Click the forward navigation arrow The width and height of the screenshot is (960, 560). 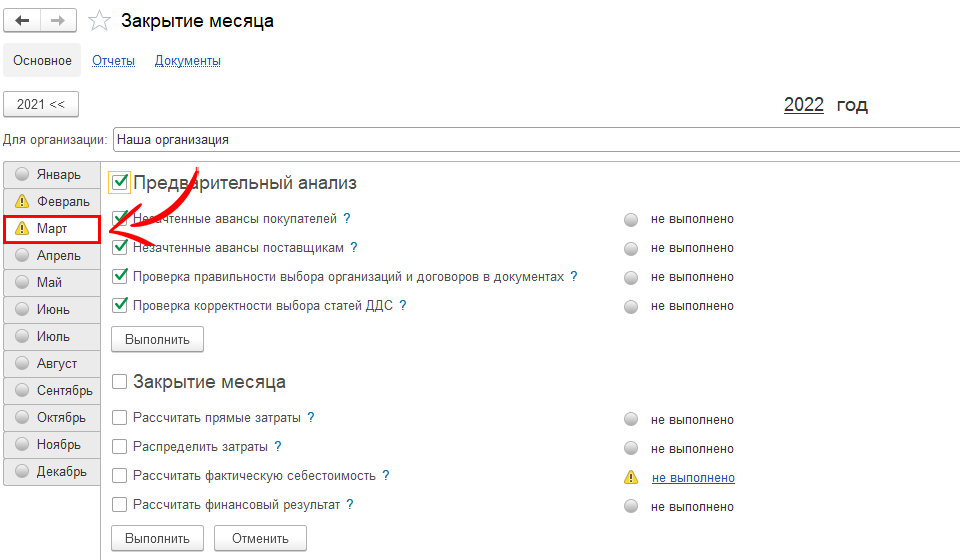click(59, 20)
